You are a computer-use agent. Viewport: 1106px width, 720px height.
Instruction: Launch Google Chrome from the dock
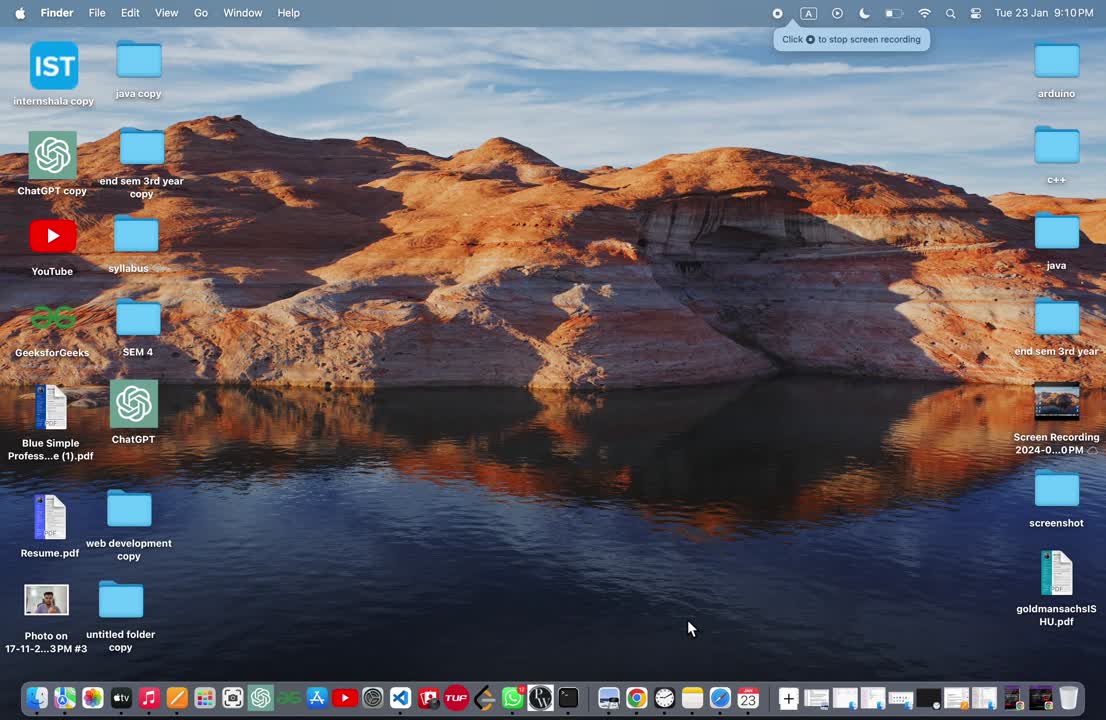(x=636, y=698)
